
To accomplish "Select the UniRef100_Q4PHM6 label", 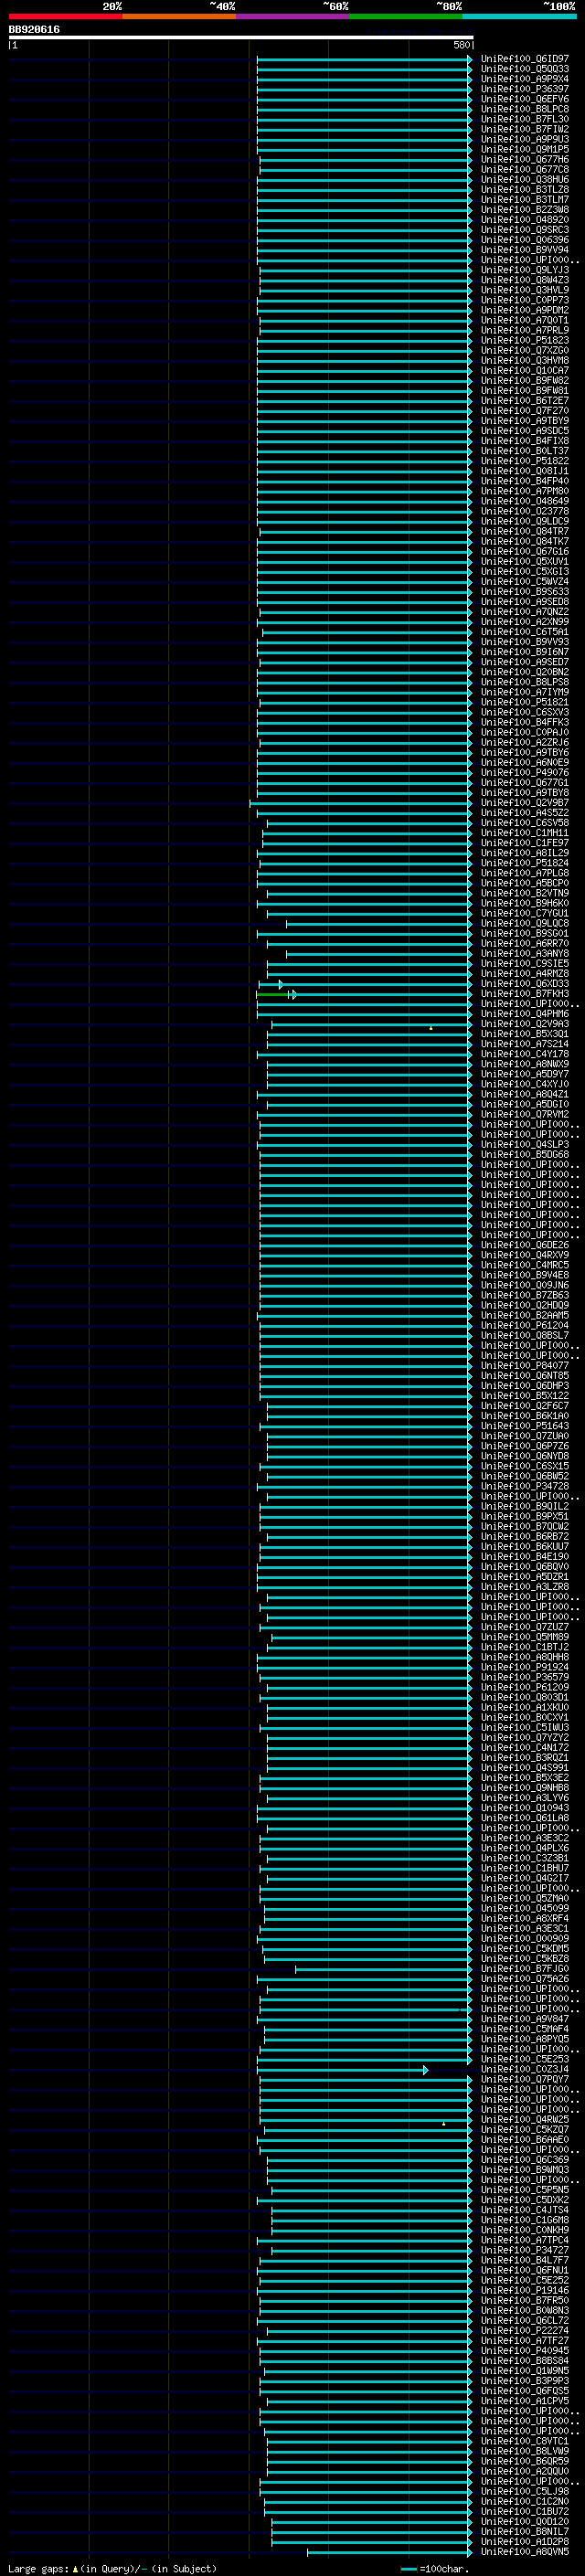I will coord(525,1014).
